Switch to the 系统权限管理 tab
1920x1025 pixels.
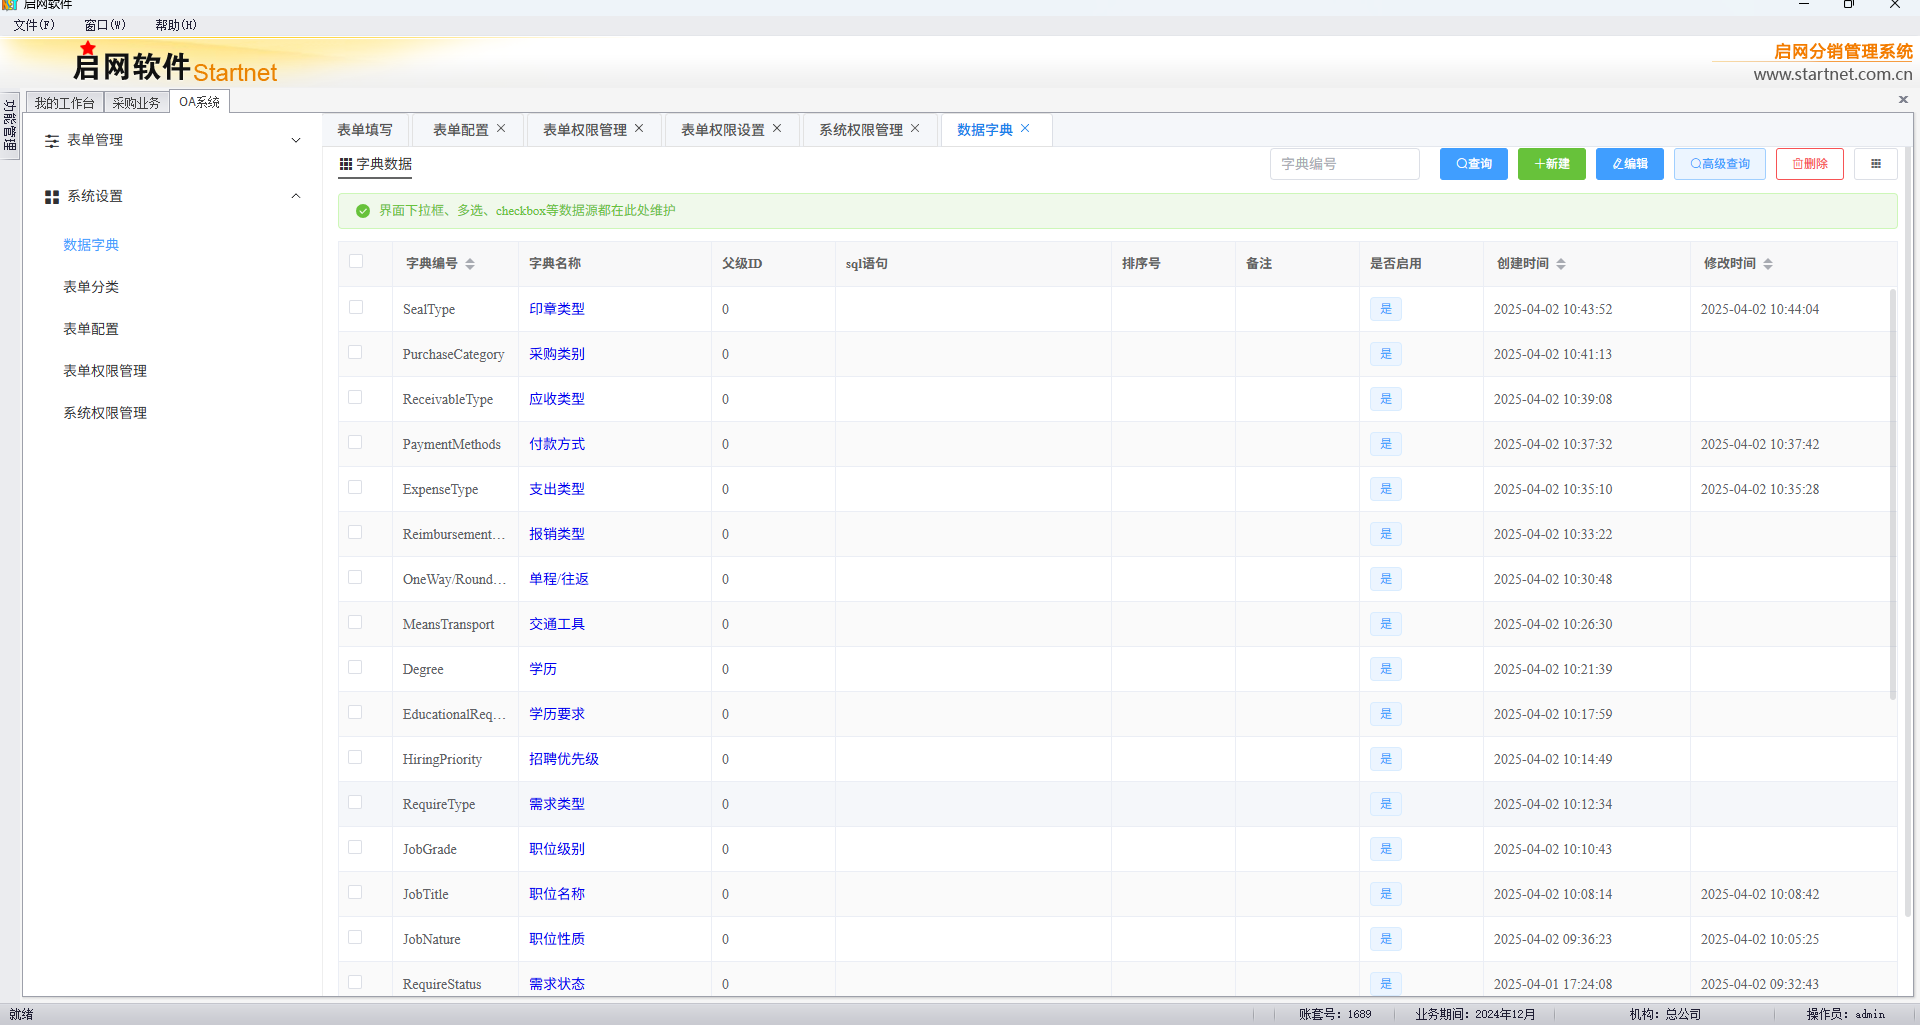click(860, 130)
